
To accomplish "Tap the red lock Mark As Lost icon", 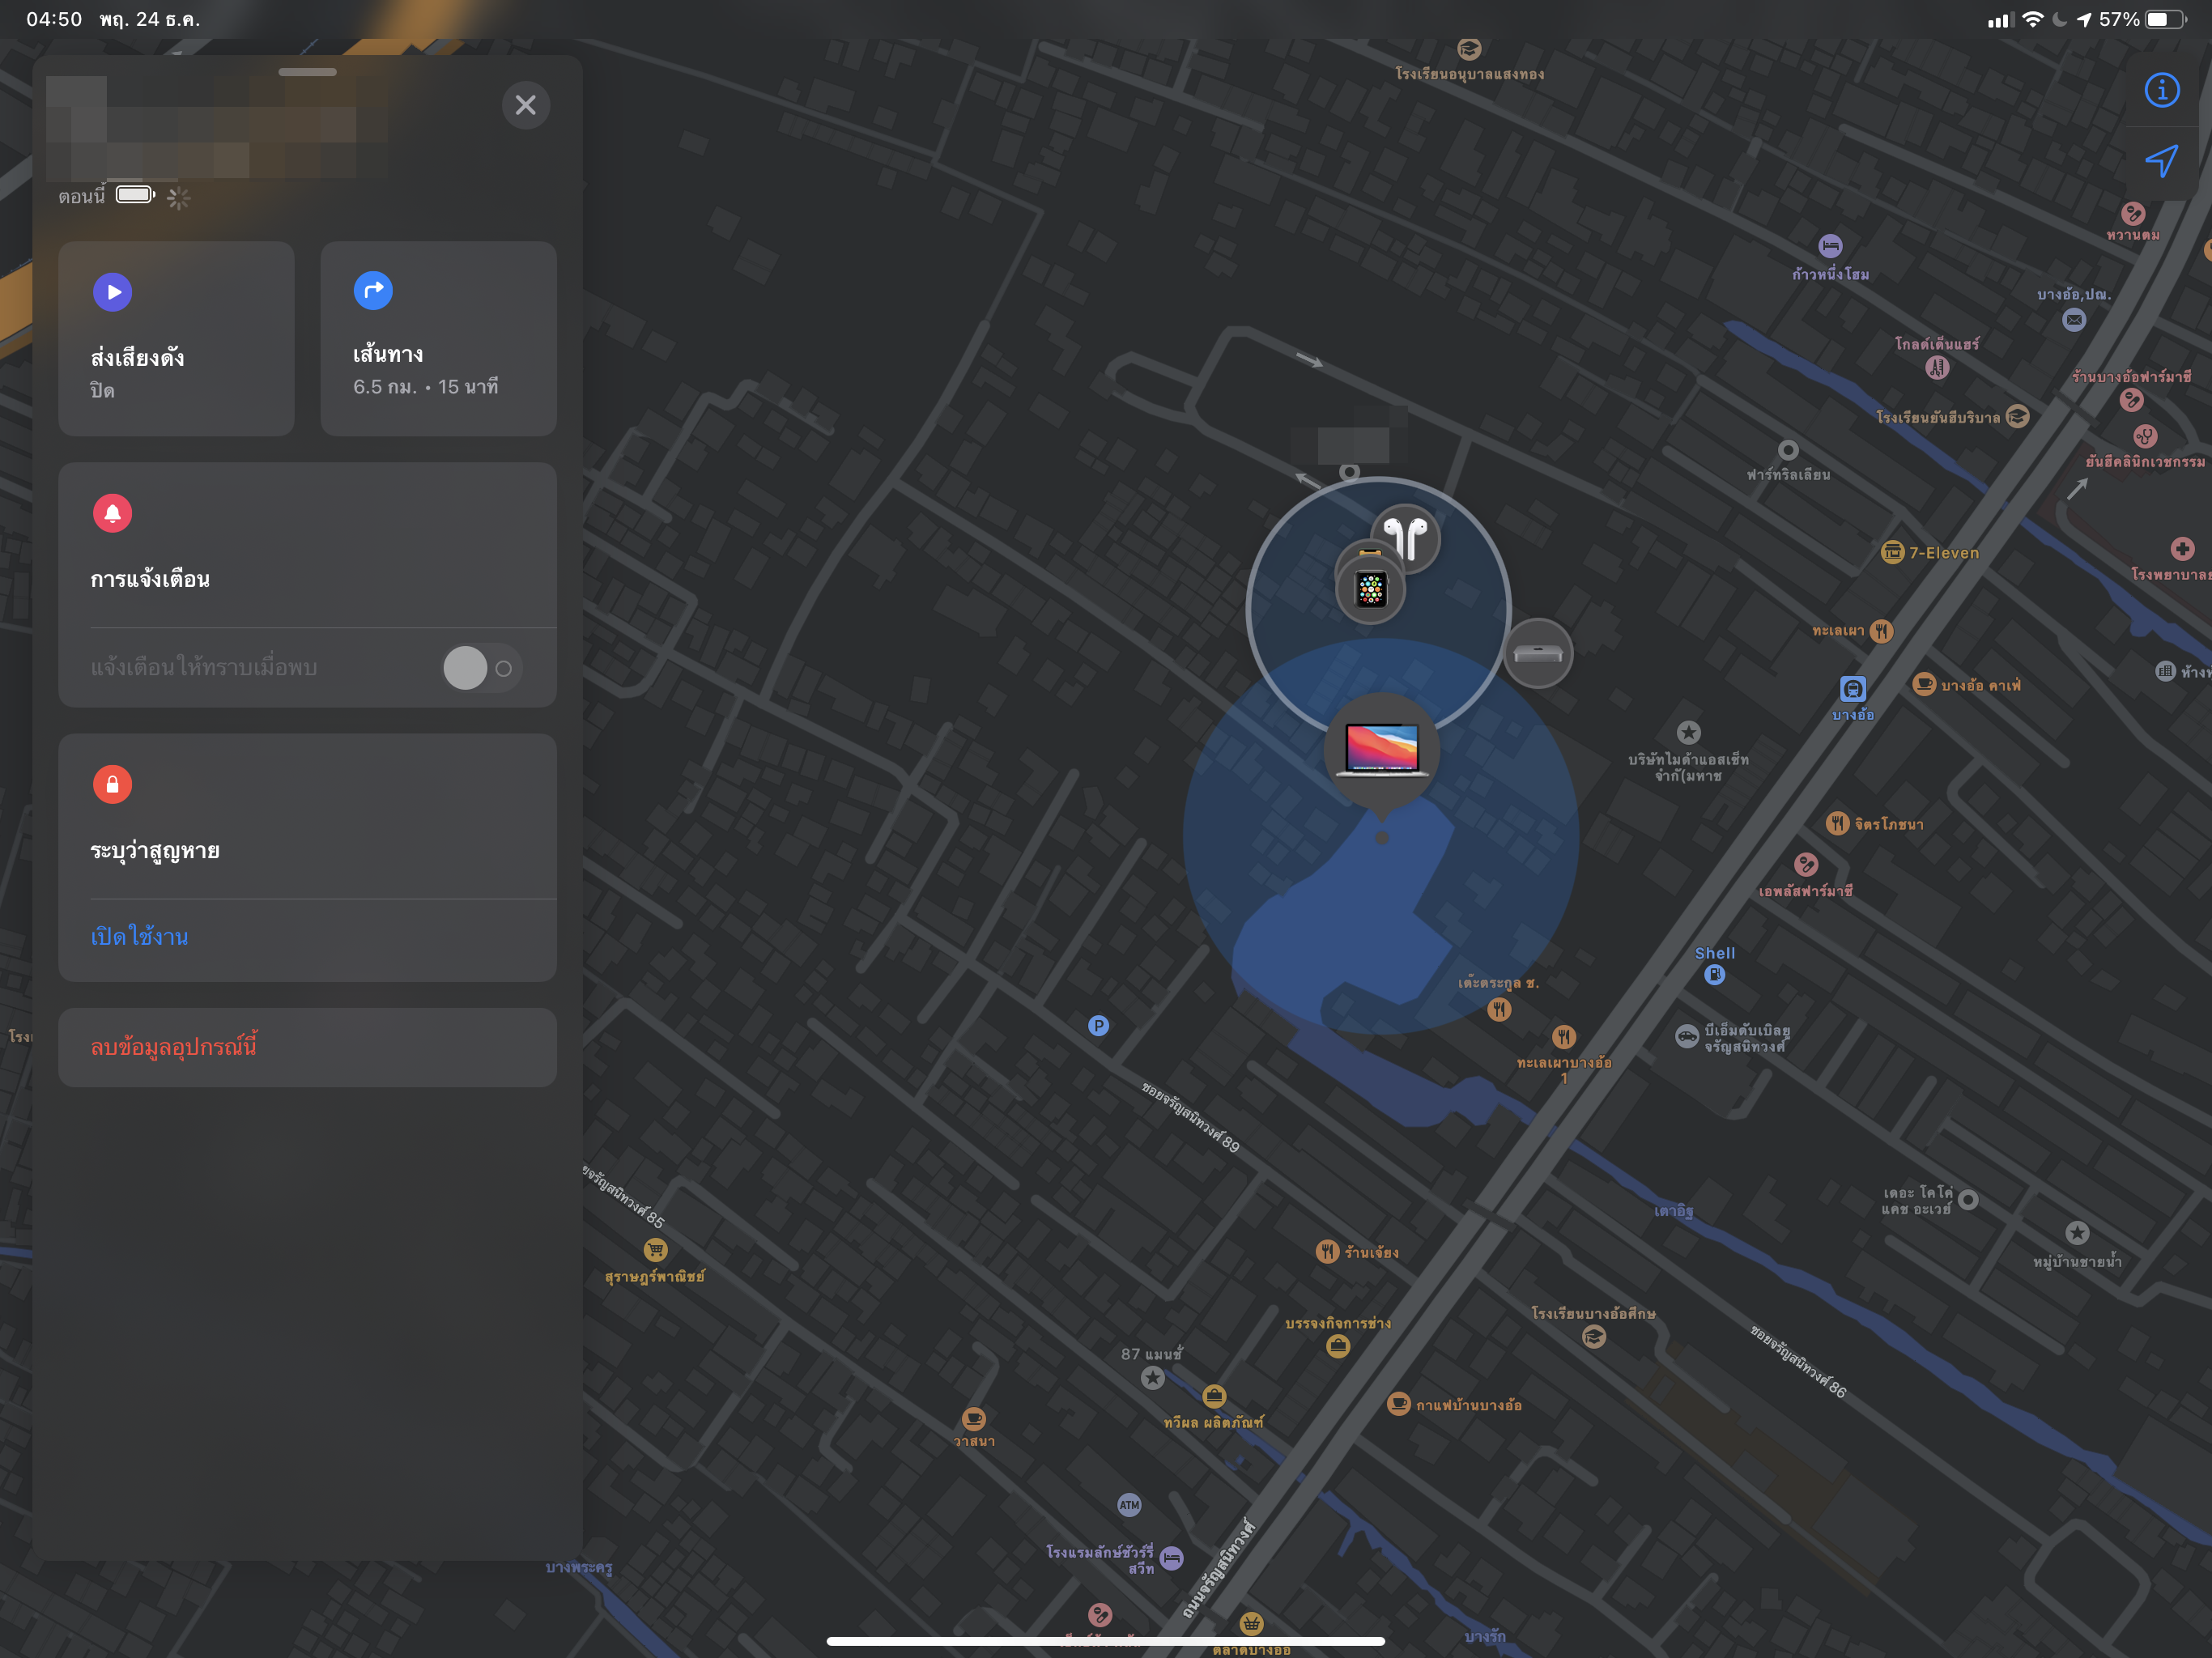I will pos(113,784).
